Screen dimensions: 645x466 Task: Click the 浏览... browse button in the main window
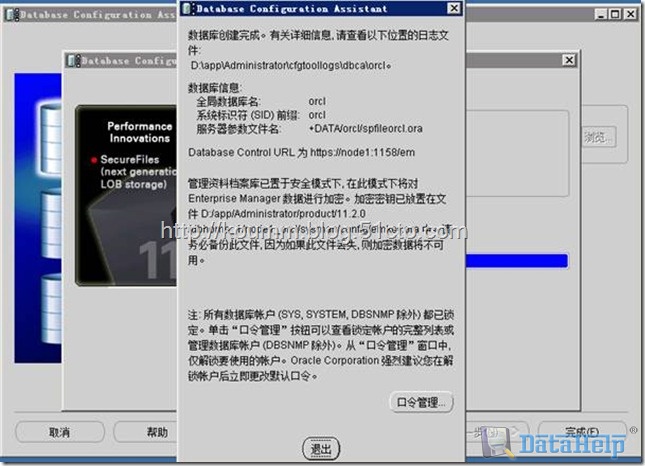coord(599,137)
